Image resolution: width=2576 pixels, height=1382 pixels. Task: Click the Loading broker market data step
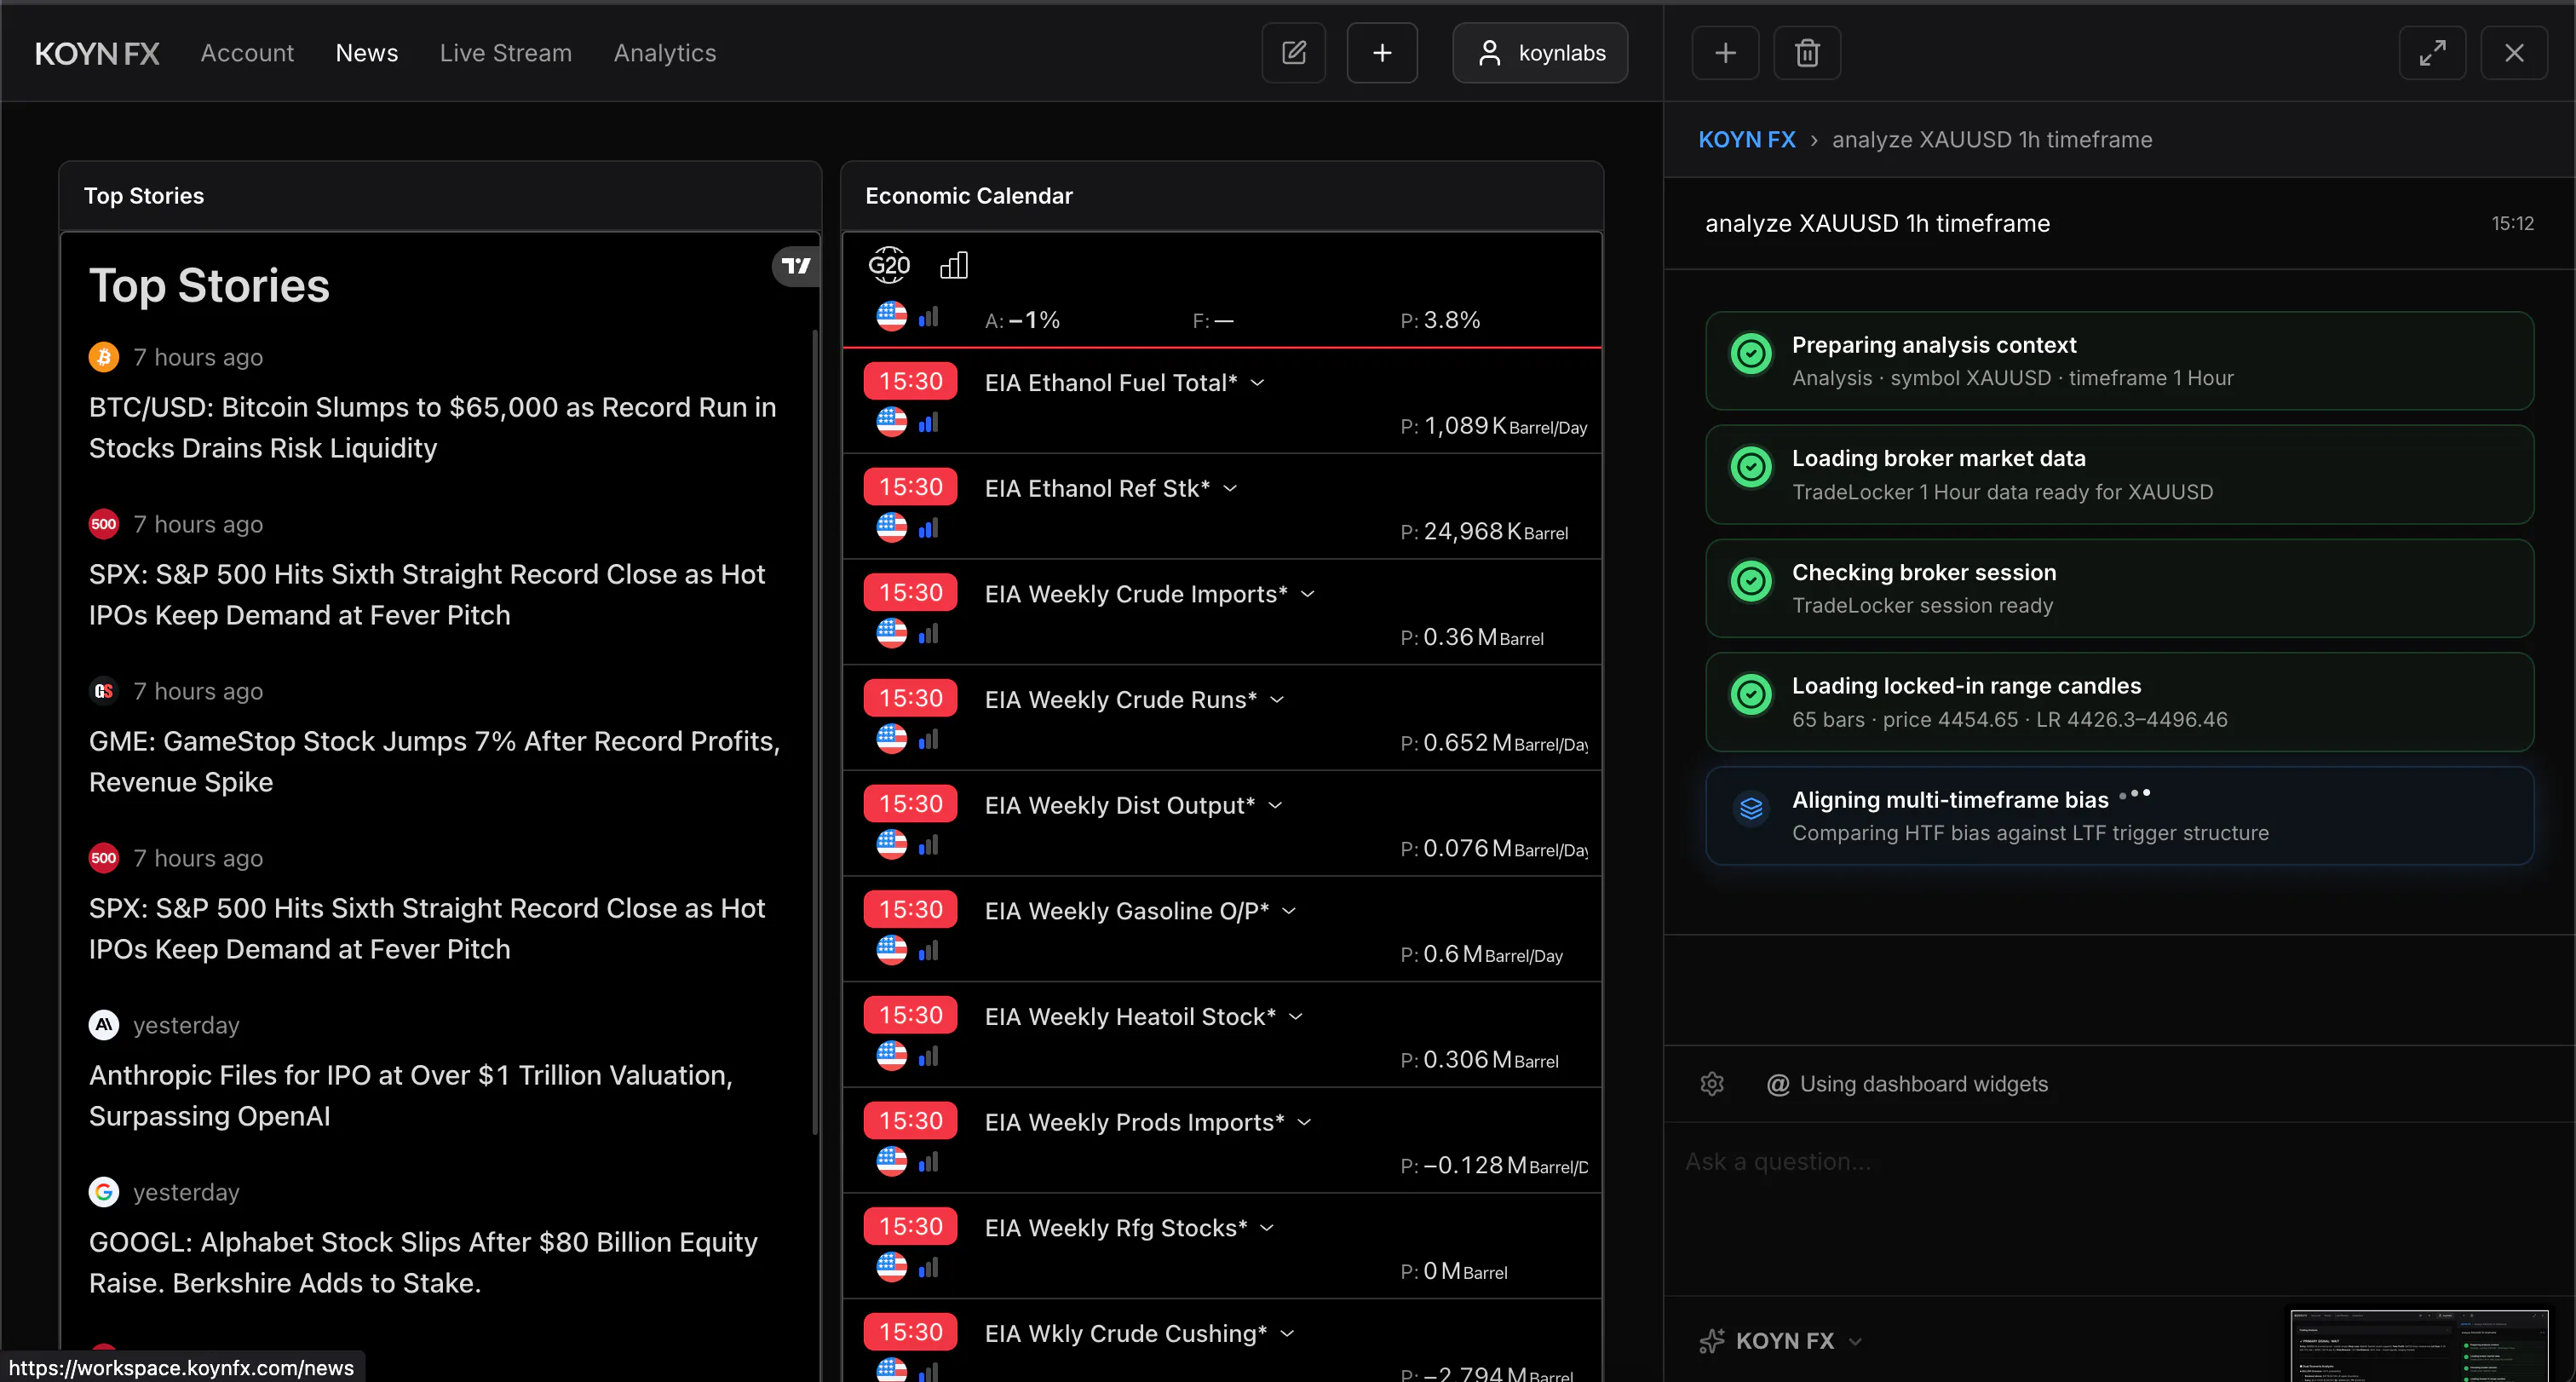click(2119, 475)
